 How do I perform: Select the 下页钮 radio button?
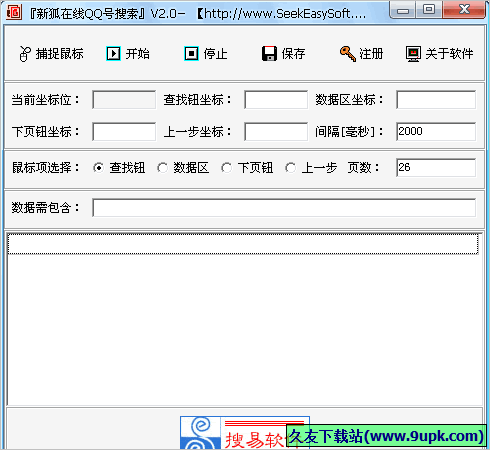click(226, 168)
